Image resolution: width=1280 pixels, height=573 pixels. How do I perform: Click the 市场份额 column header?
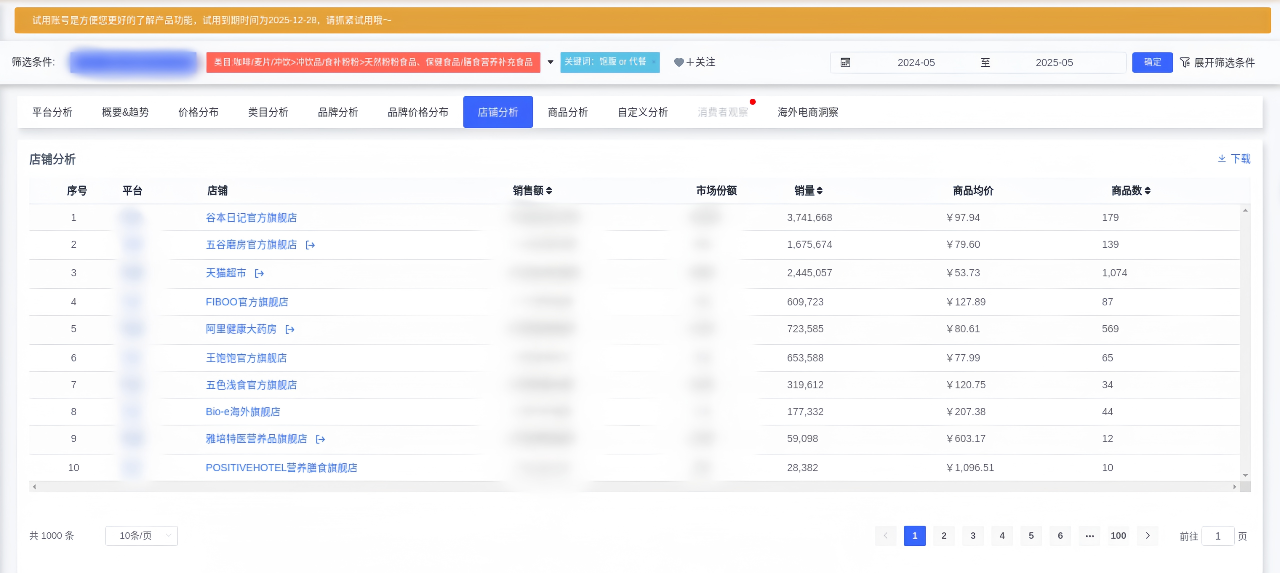pos(716,190)
